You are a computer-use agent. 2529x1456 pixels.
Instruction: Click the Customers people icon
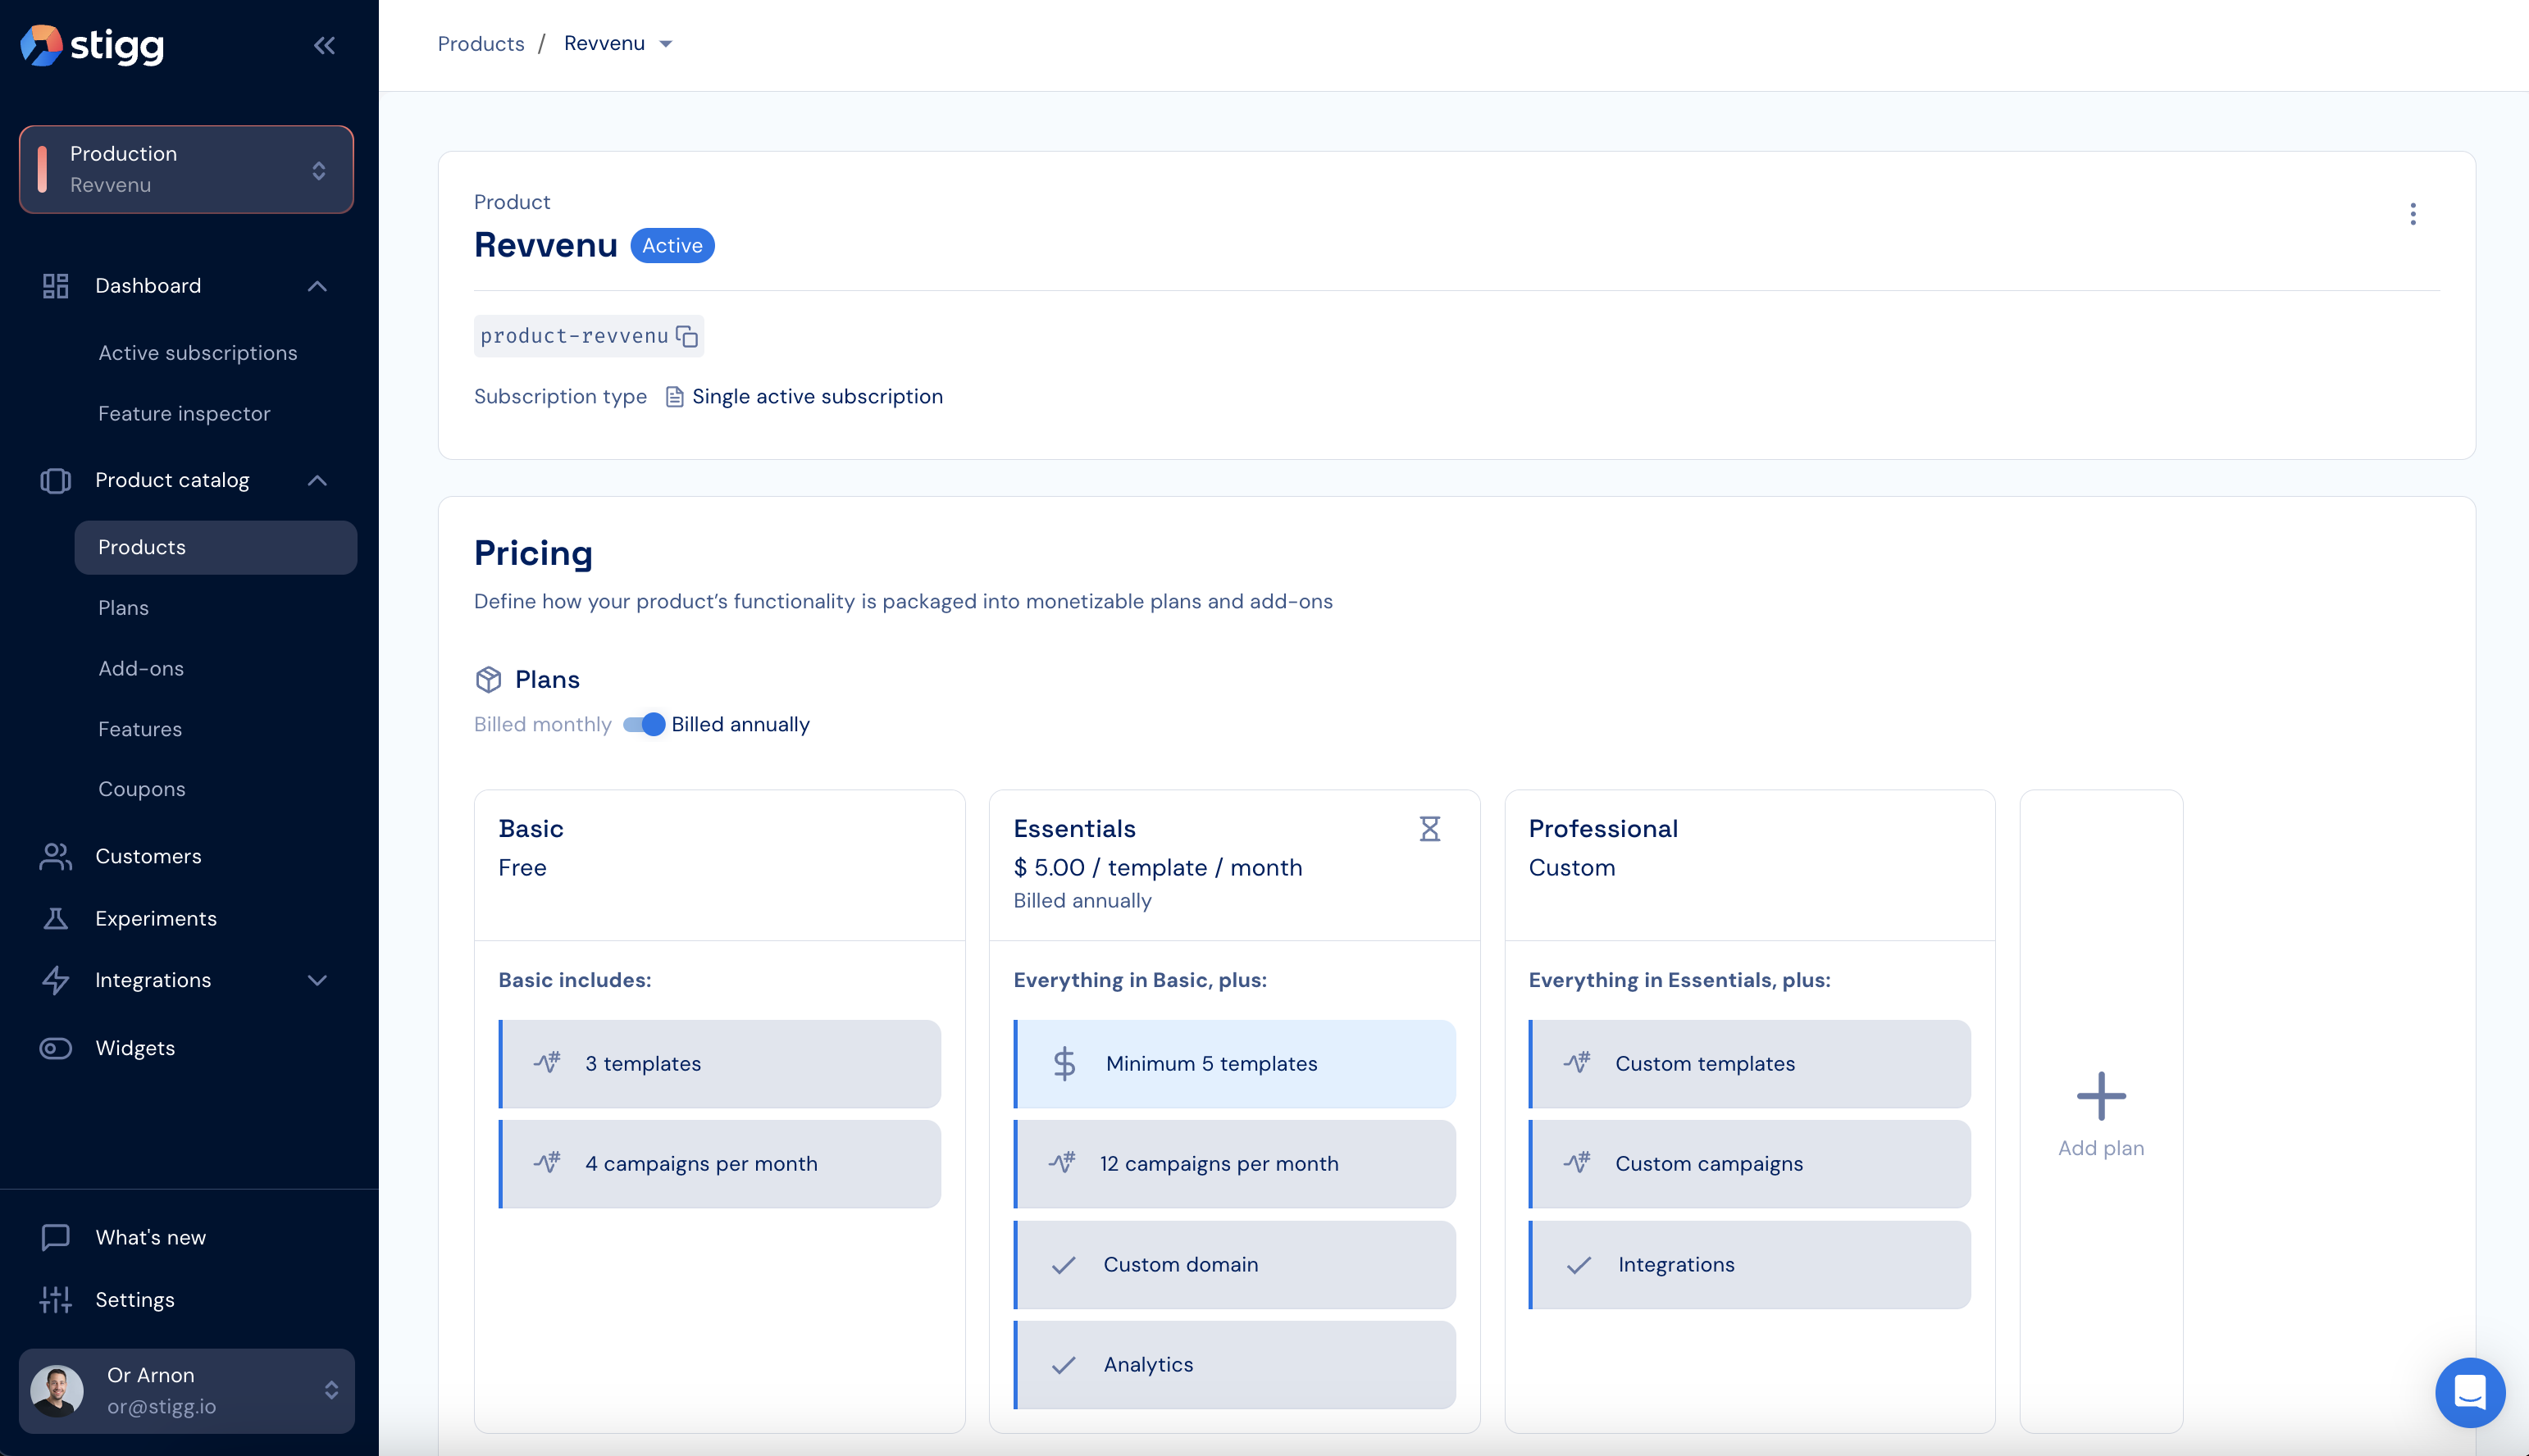55,857
